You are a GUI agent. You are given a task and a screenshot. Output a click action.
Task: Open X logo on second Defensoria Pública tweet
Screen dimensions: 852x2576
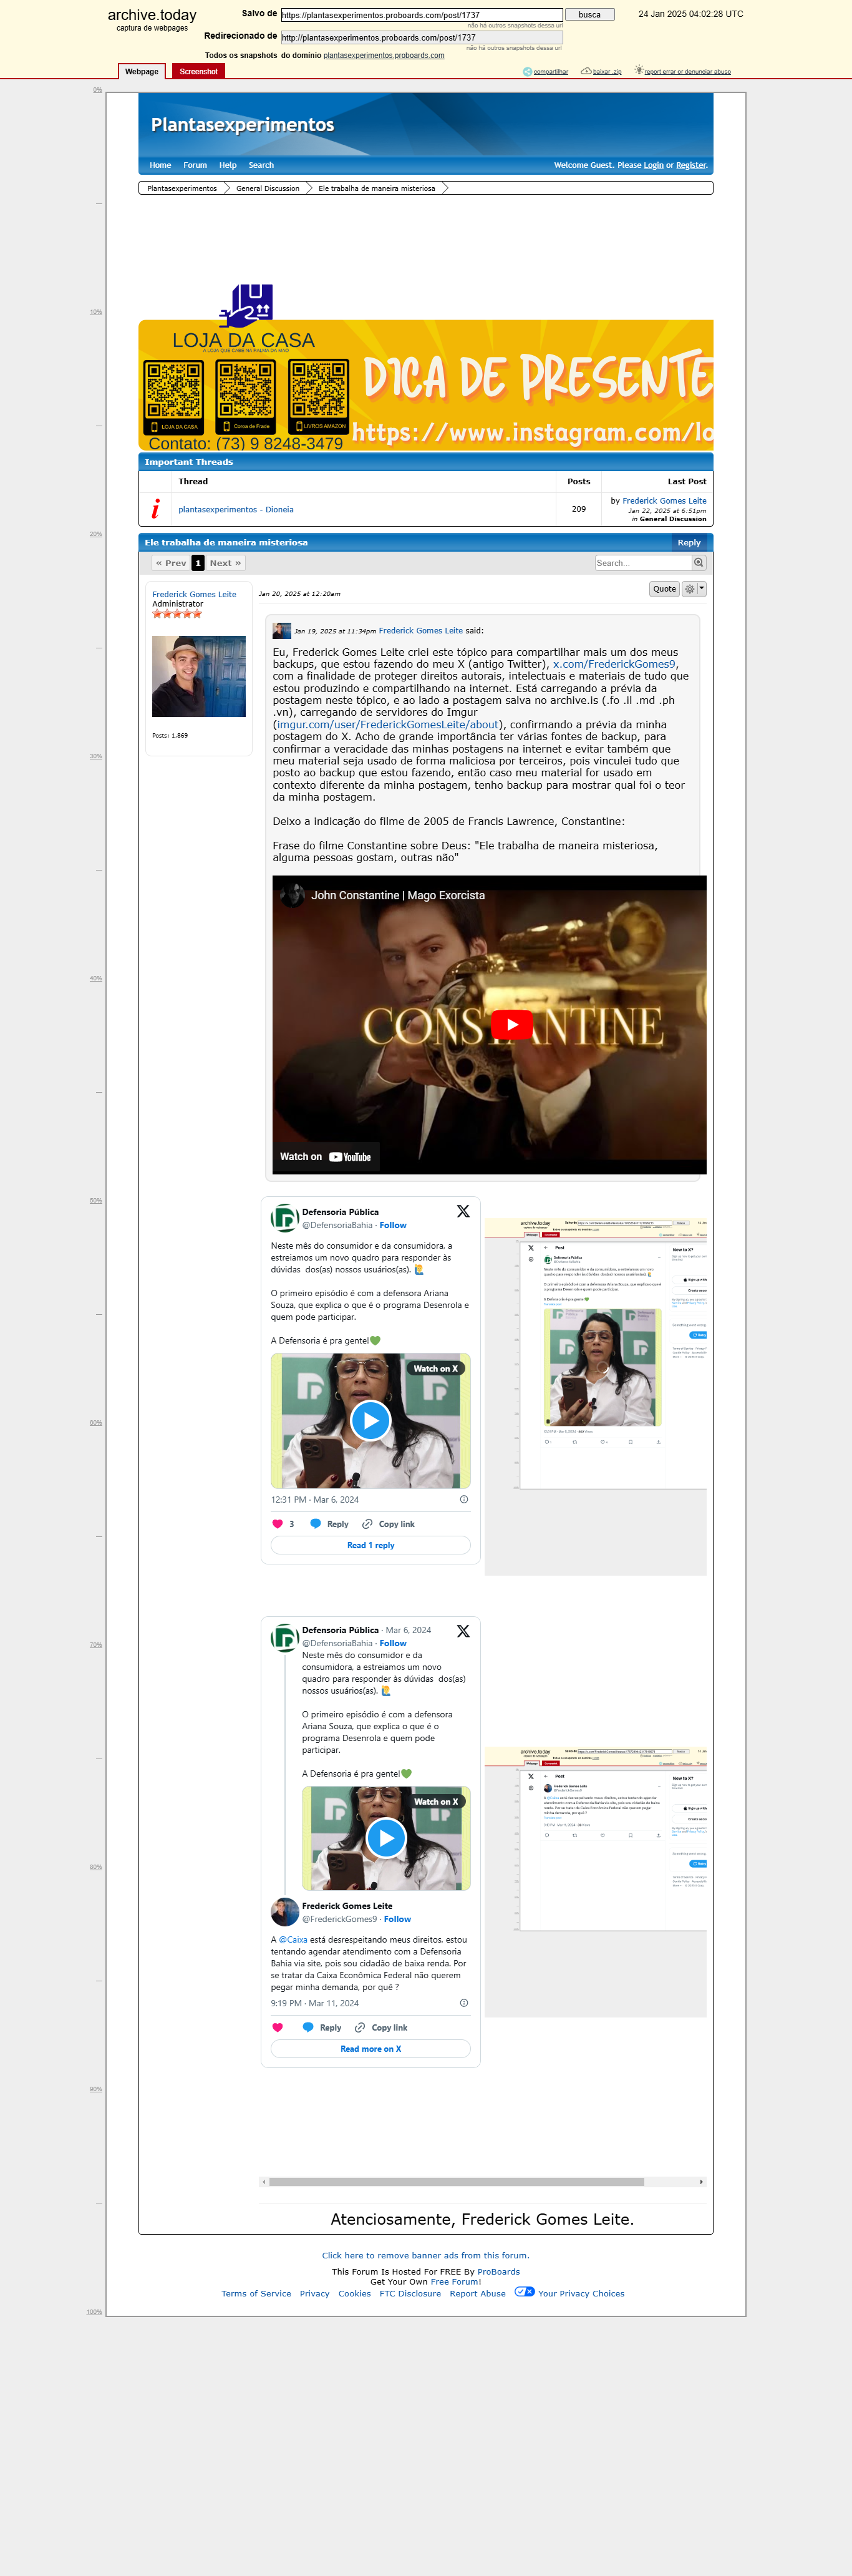coord(463,1631)
